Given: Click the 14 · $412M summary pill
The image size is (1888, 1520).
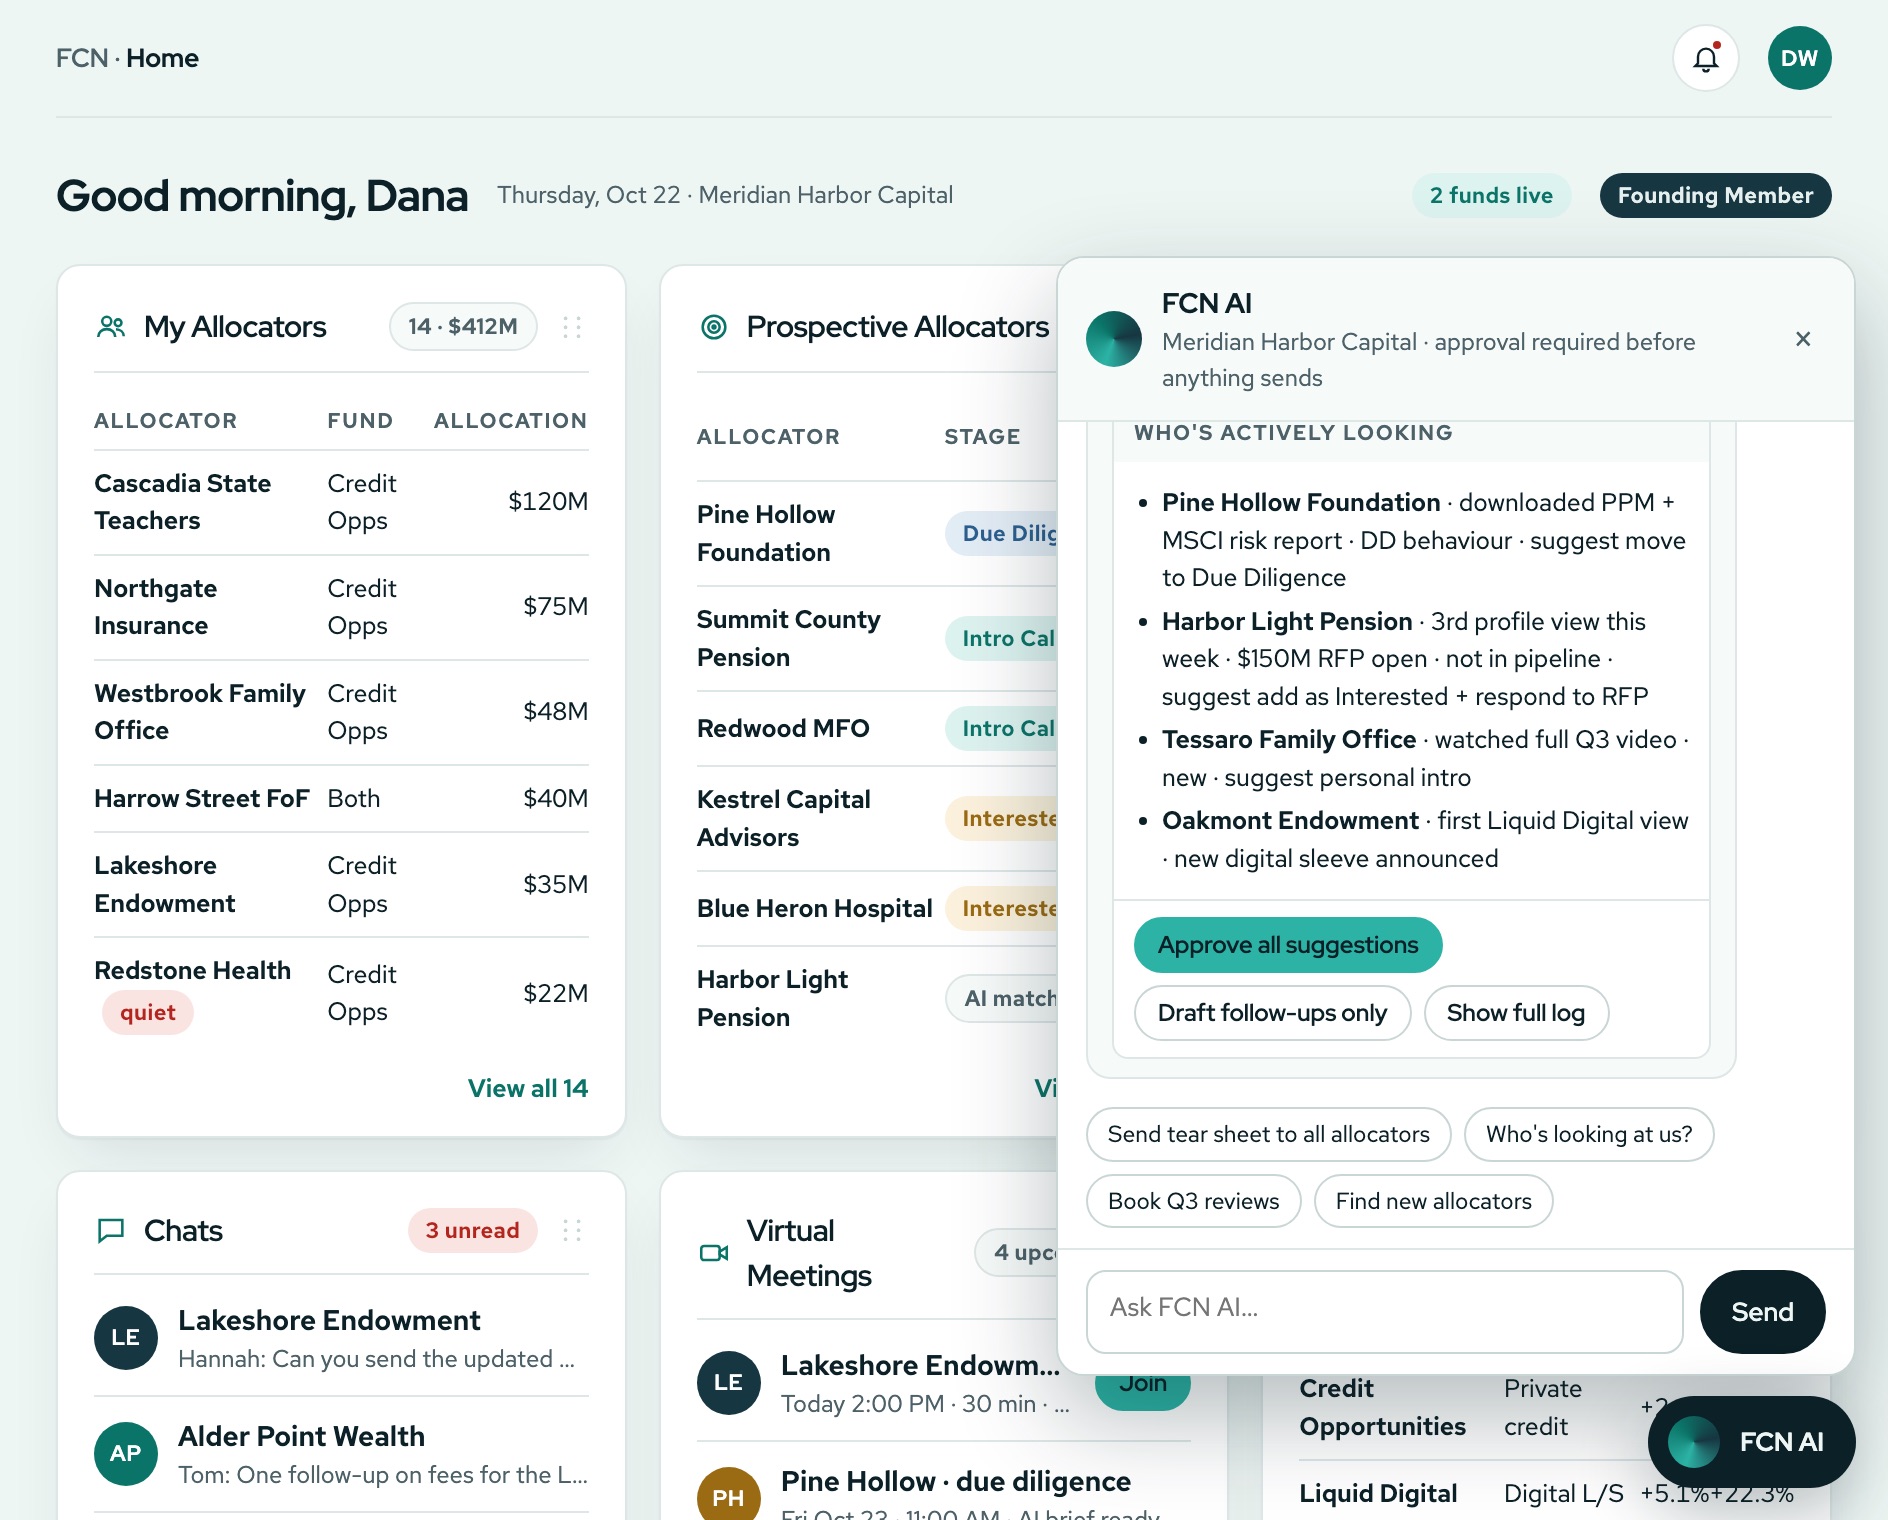Looking at the screenshot, I should click(463, 327).
